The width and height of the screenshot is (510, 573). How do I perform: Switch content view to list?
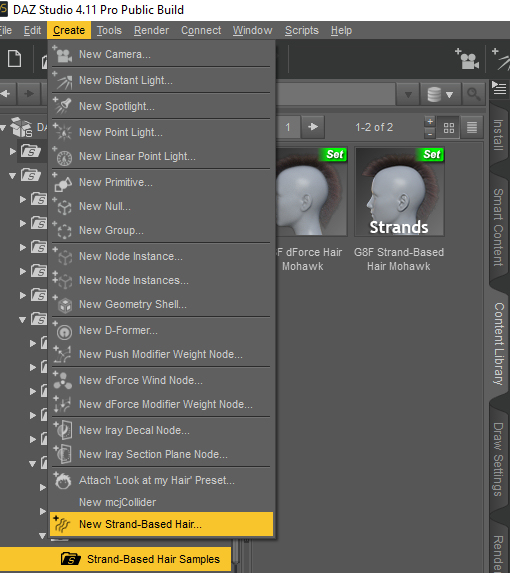[472, 128]
